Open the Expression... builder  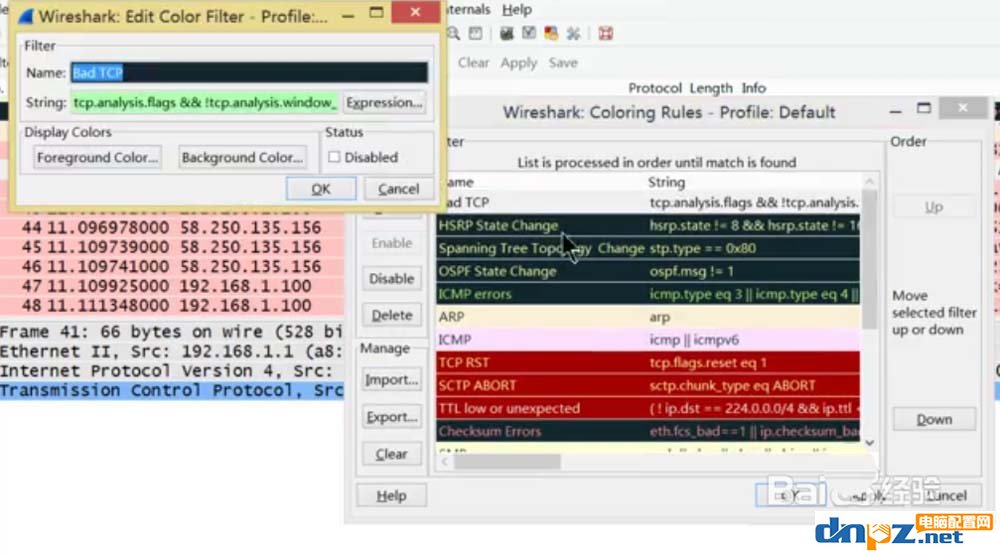pos(384,102)
